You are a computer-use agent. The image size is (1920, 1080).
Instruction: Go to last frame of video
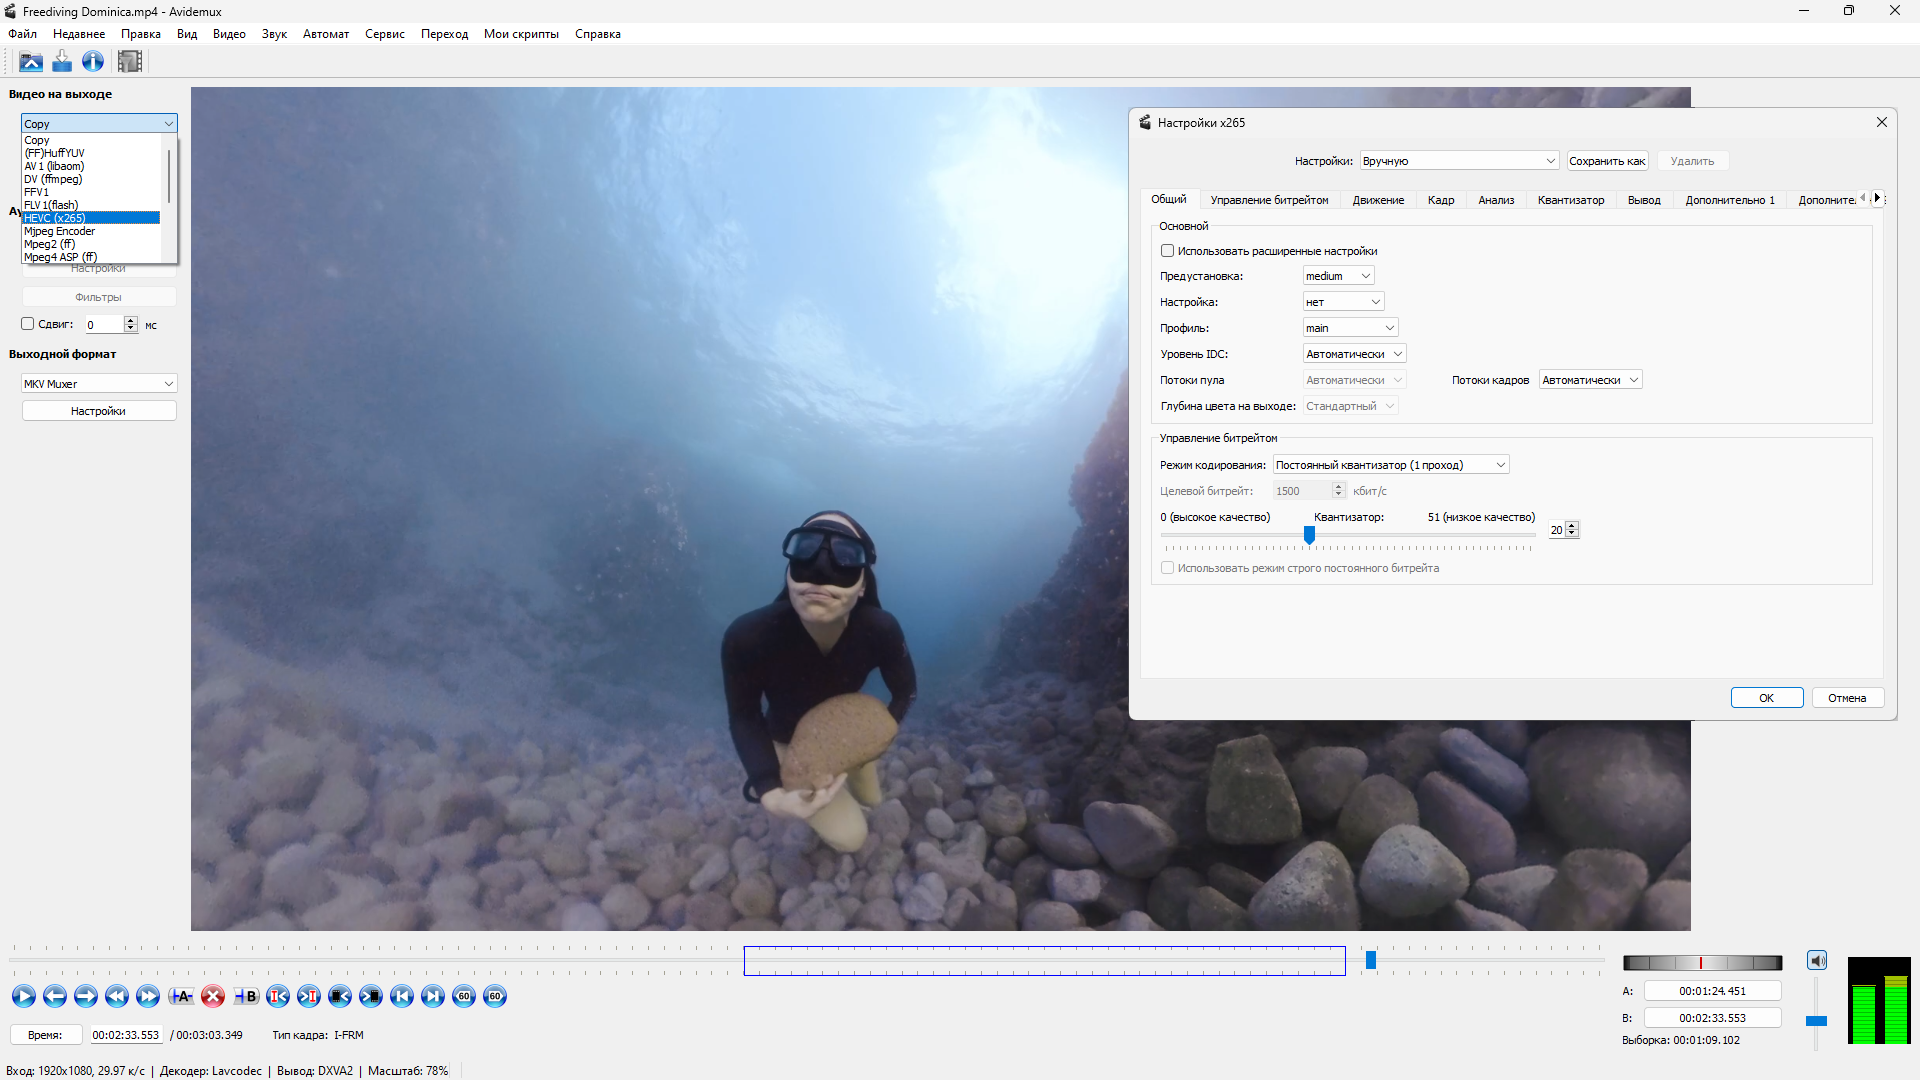tap(433, 996)
